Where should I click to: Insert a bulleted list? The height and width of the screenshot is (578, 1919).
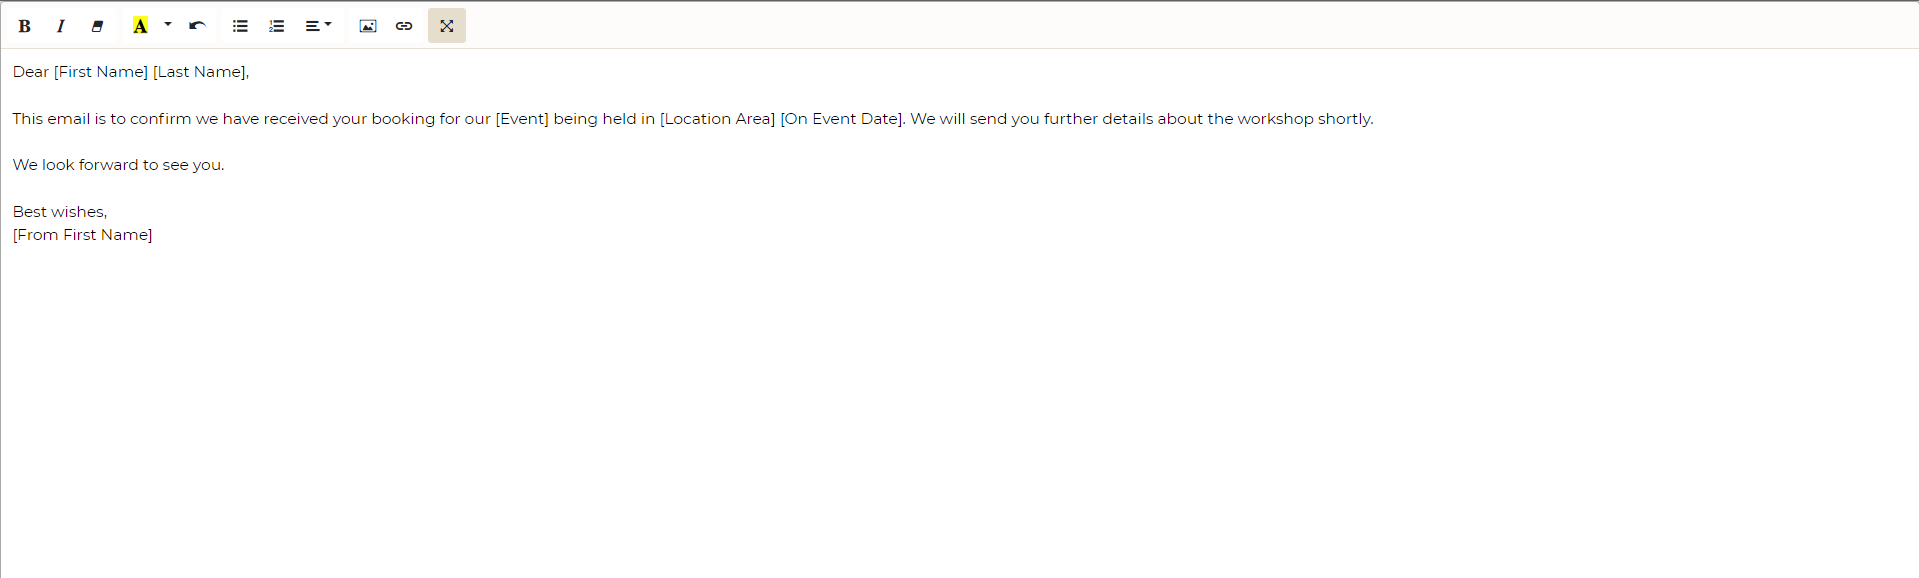(240, 26)
